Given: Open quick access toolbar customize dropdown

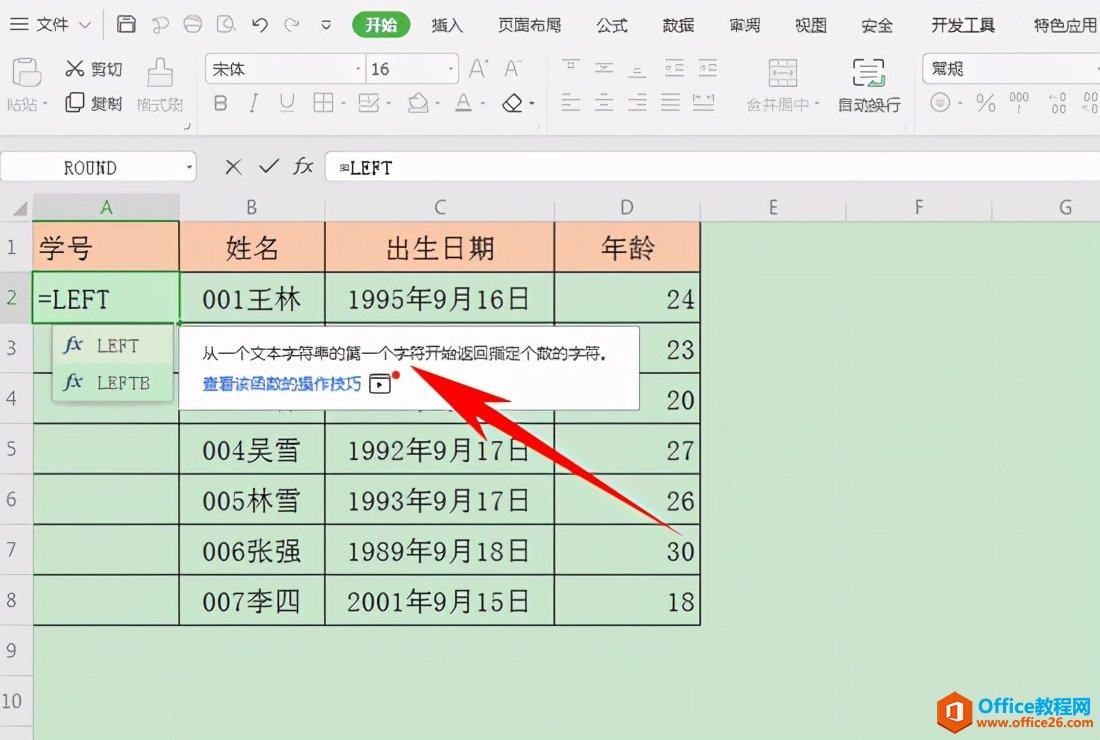Looking at the screenshot, I should pyautogui.click(x=326, y=25).
